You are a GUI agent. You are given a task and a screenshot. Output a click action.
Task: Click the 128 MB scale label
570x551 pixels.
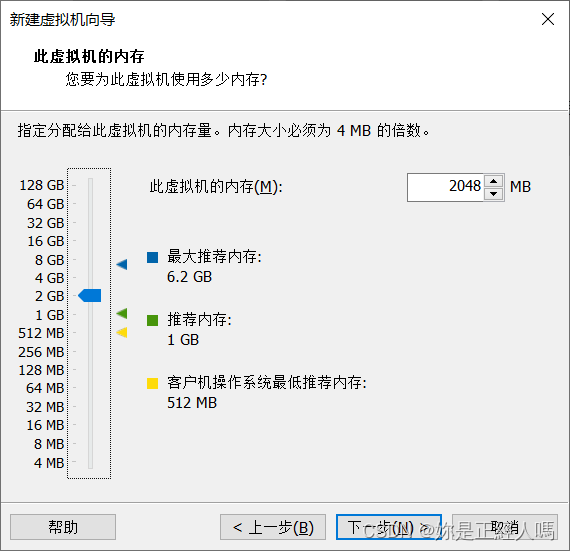(x=41, y=370)
